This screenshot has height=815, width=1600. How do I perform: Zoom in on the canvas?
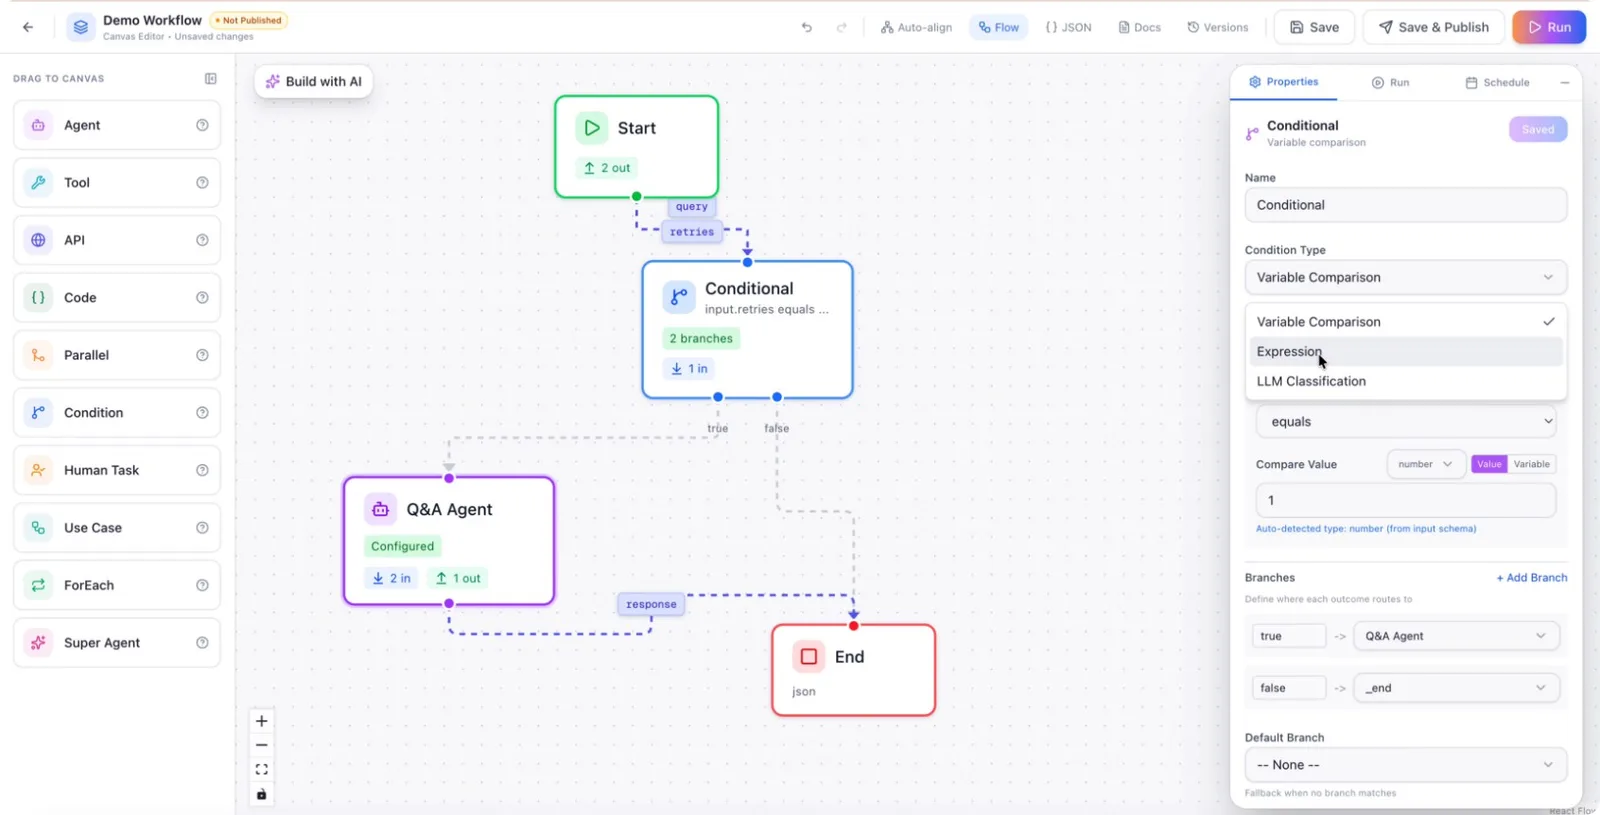[x=262, y=721]
